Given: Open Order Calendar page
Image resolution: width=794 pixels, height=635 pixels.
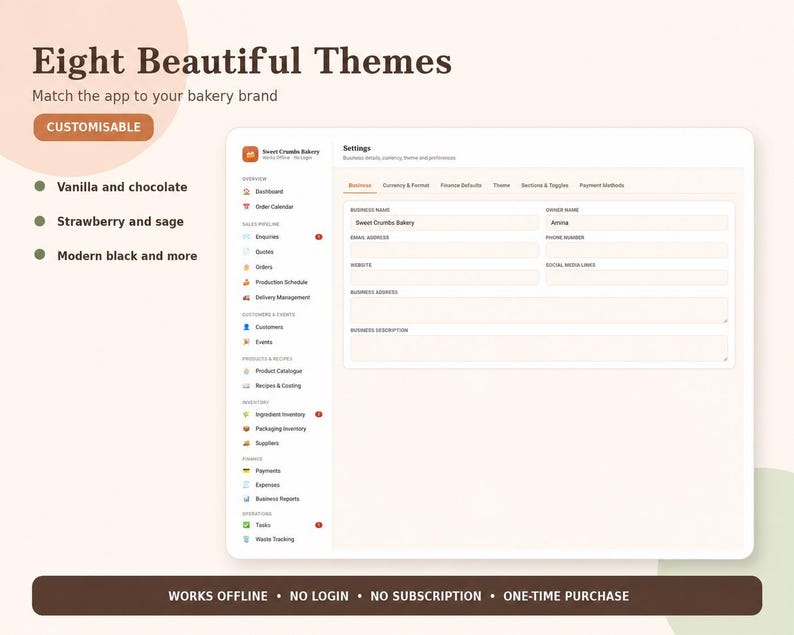Looking at the screenshot, I should [x=274, y=207].
